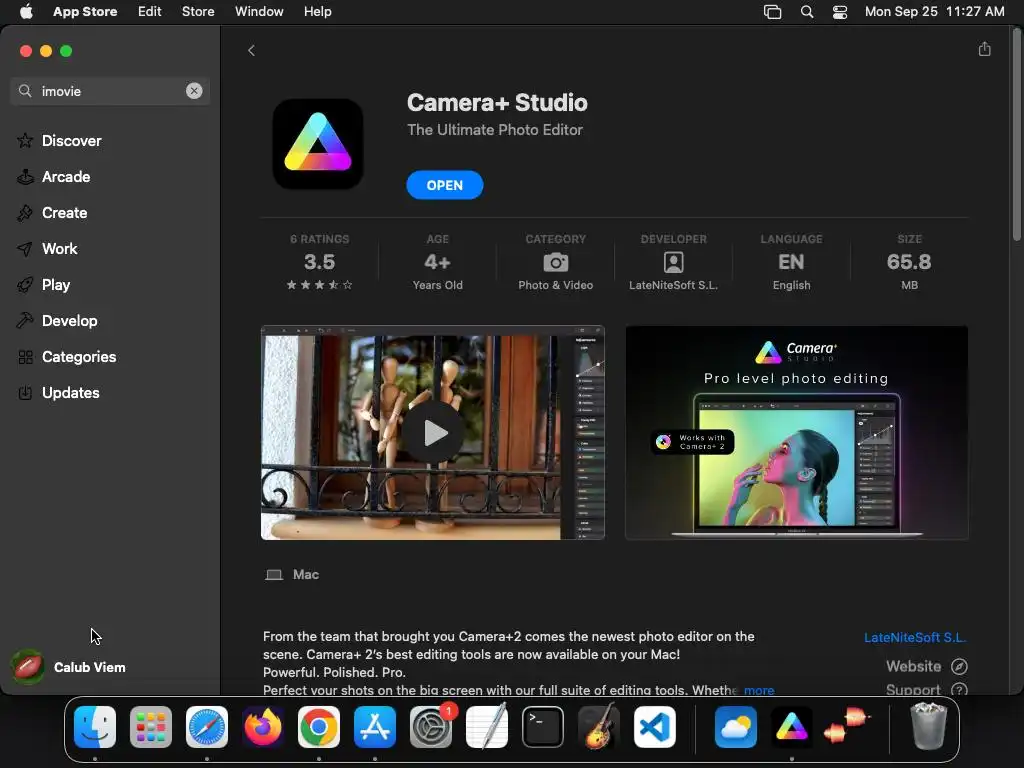The image size is (1024, 768).
Task: Click the Play rocket icon
Action: pyautogui.click(x=25, y=285)
